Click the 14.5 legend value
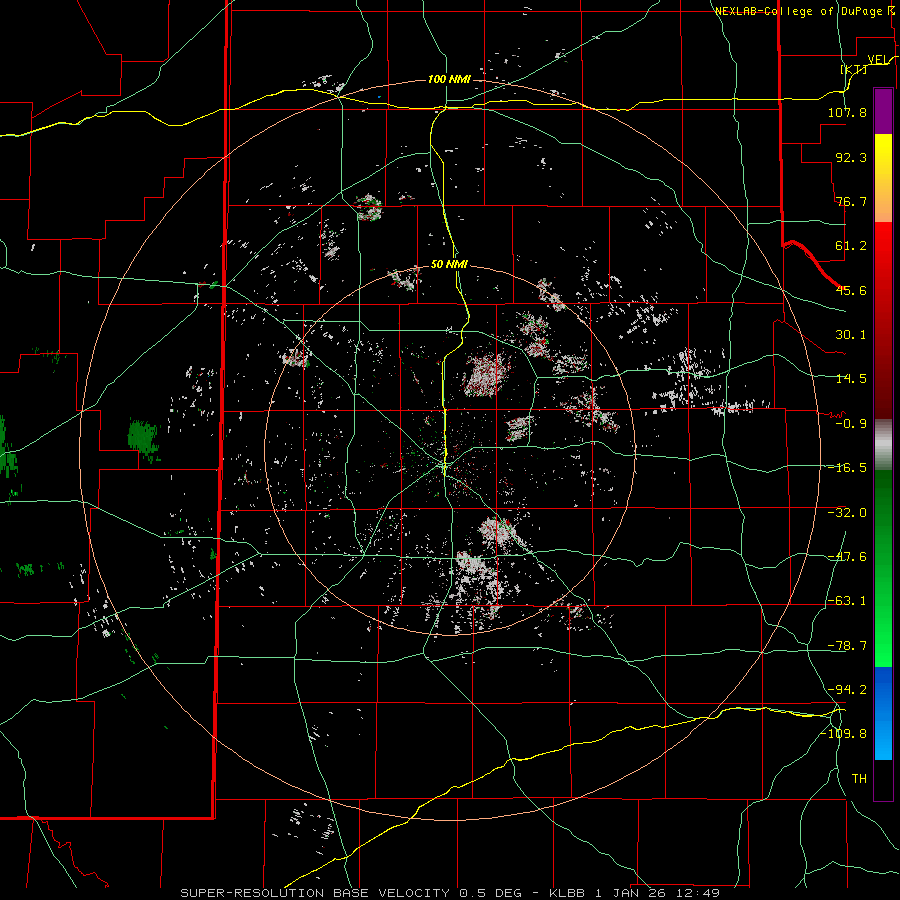The width and height of the screenshot is (900, 900). pos(851,379)
